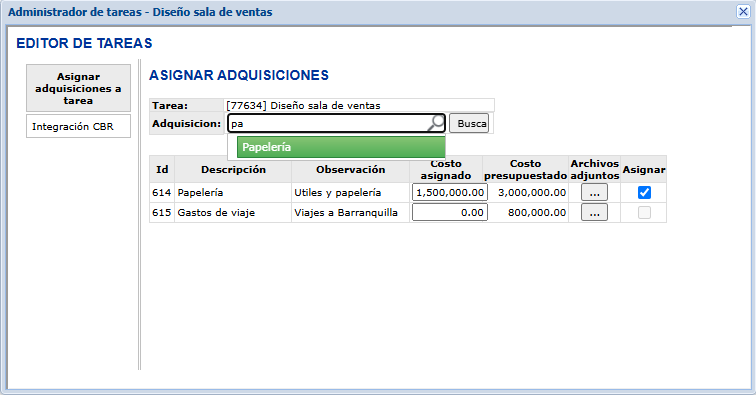Select the Id cell 614
The height and width of the screenshot is (395, 756).
click(162, 192)
